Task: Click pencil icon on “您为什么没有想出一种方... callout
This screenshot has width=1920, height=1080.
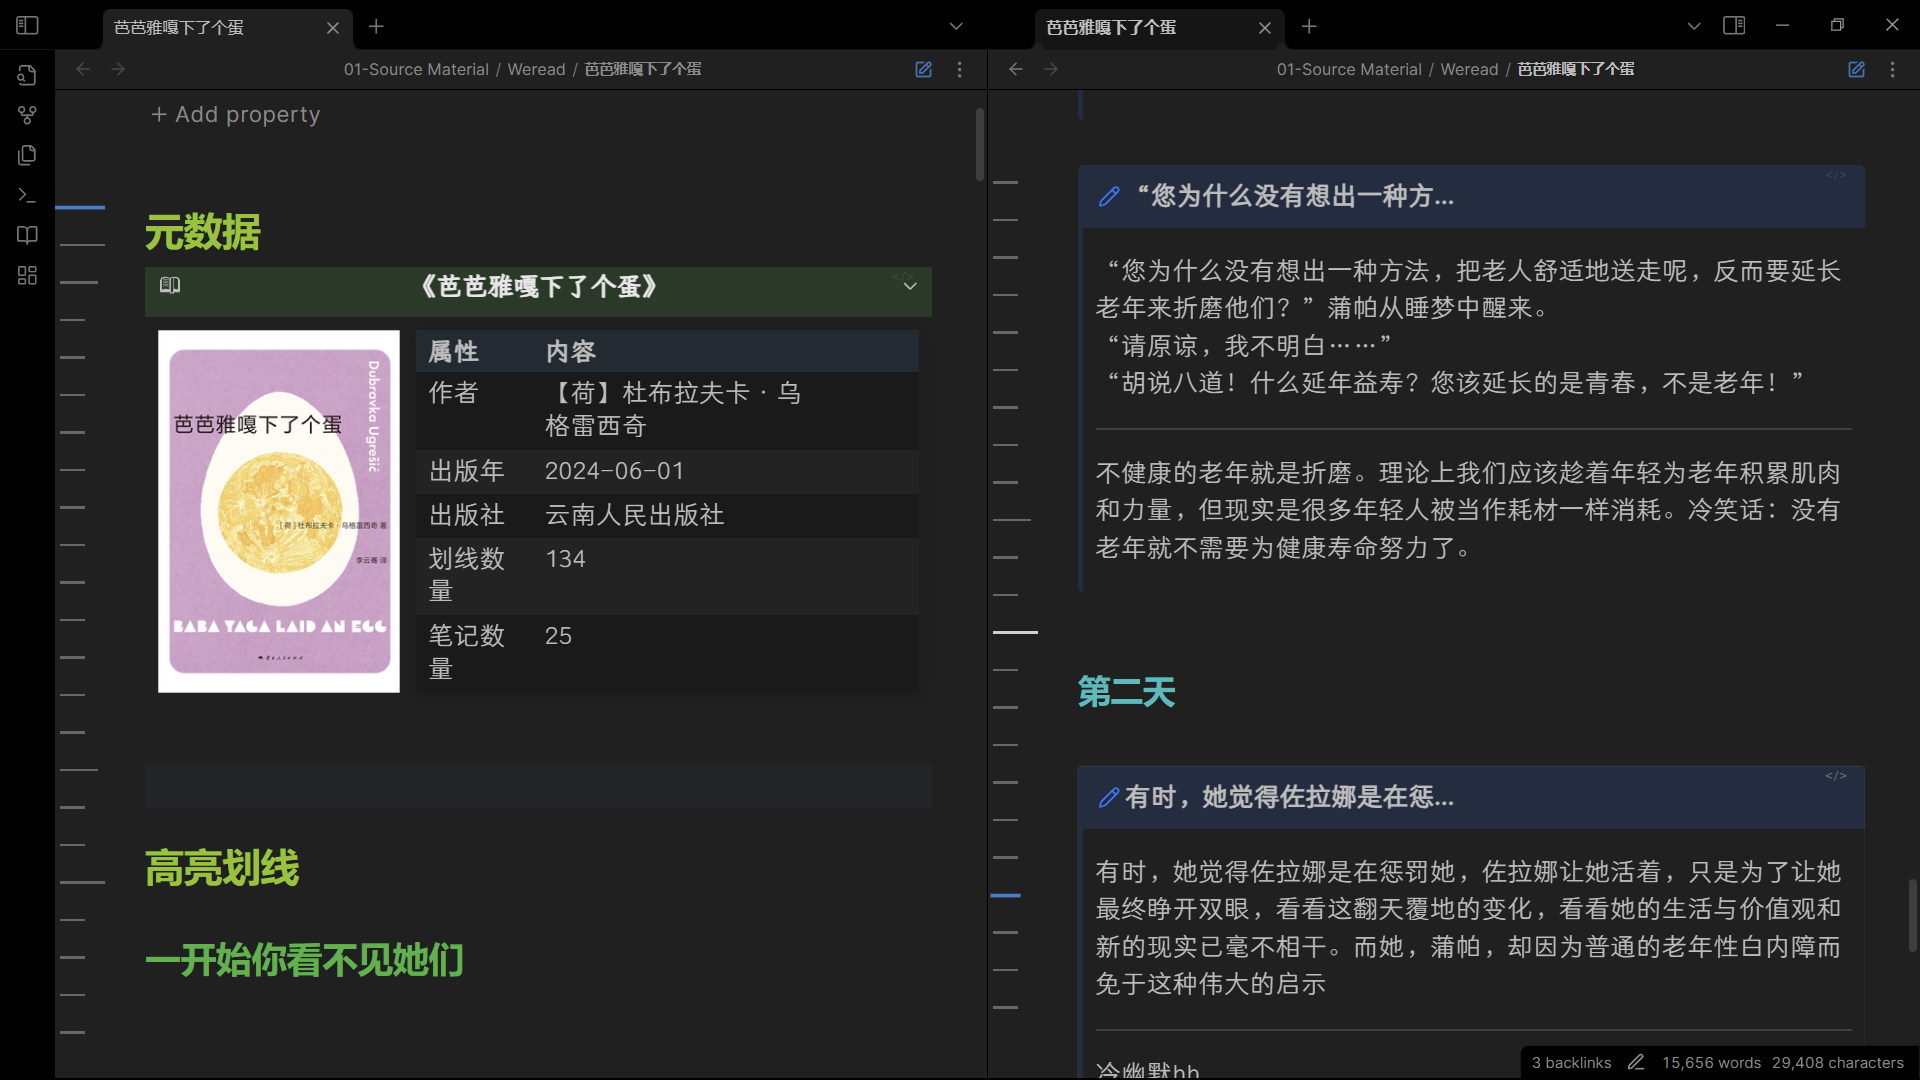Action: point(1108,196)
